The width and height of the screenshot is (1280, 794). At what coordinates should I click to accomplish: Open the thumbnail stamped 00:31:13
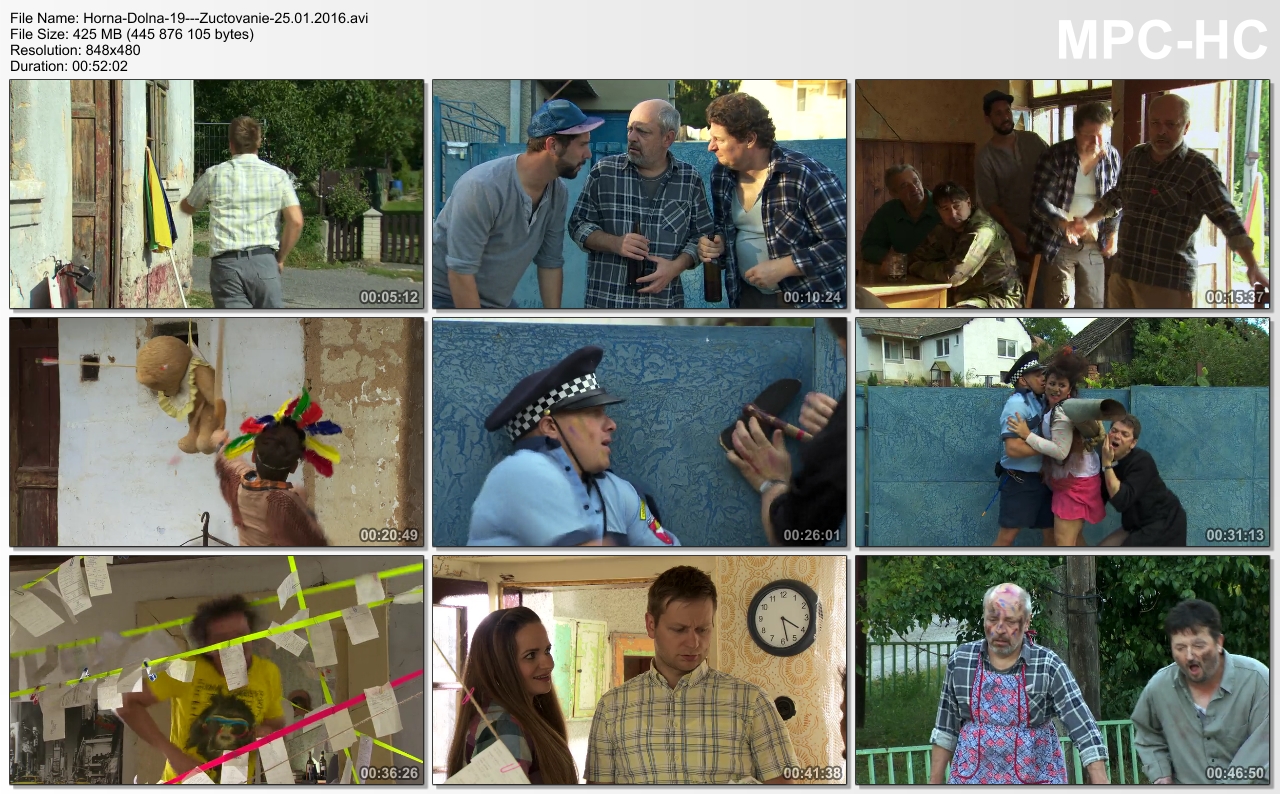pos(1062,432)
